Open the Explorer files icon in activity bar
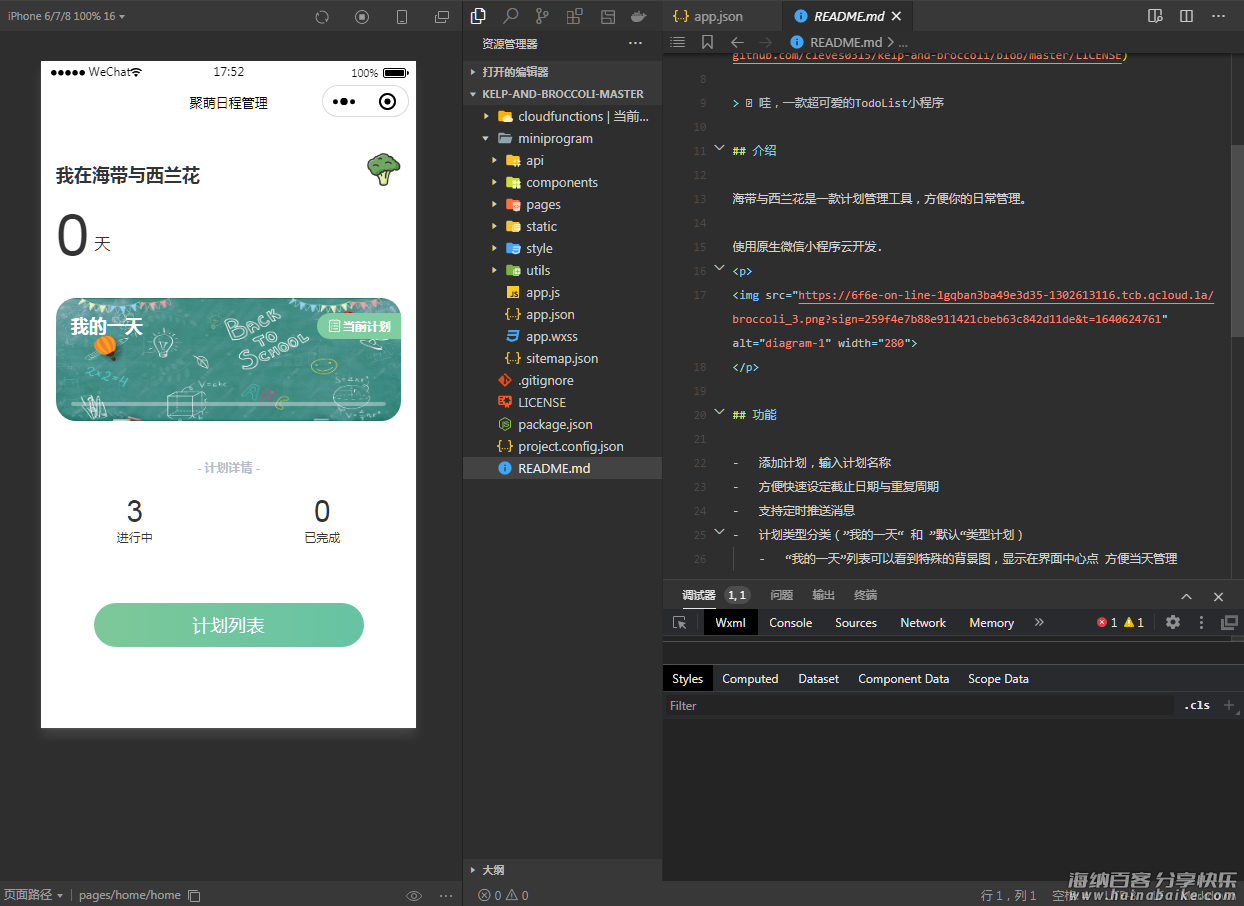This screenshot has width=1244, height=906. point(479,16)
